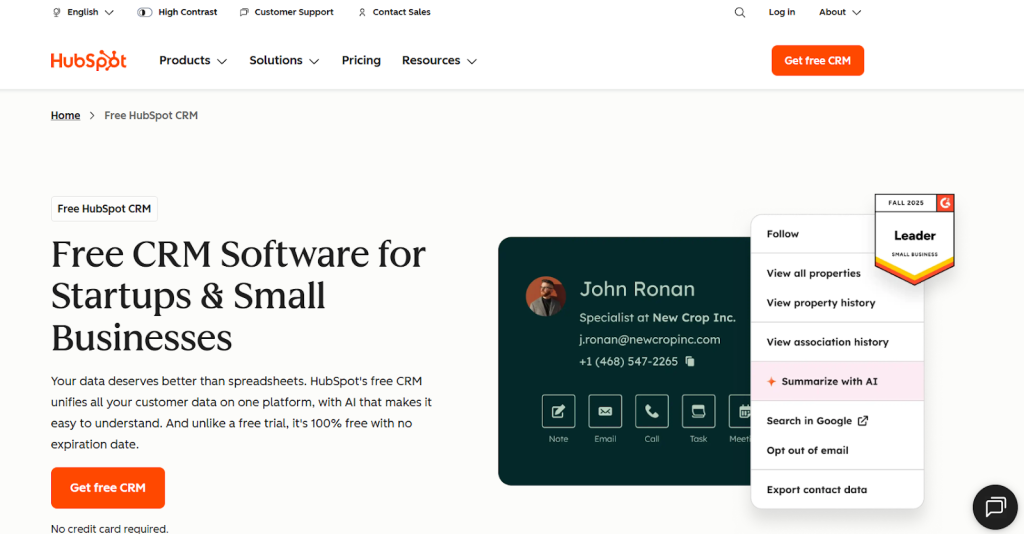Click John Ronan's profile photo
The height and width of the screenshot is (534, 1024).
(x=545, y=296)
